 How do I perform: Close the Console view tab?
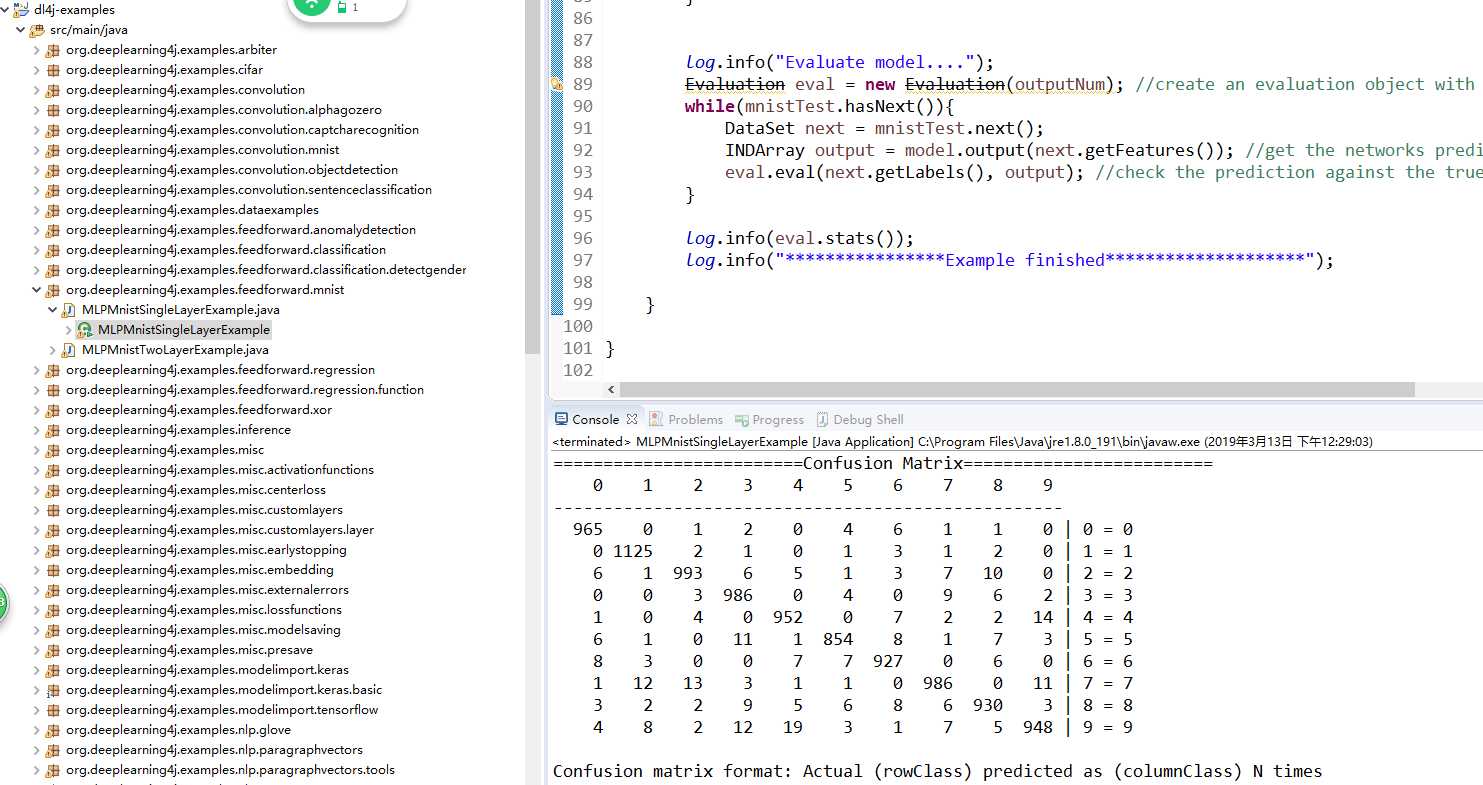tap(632, 420)
